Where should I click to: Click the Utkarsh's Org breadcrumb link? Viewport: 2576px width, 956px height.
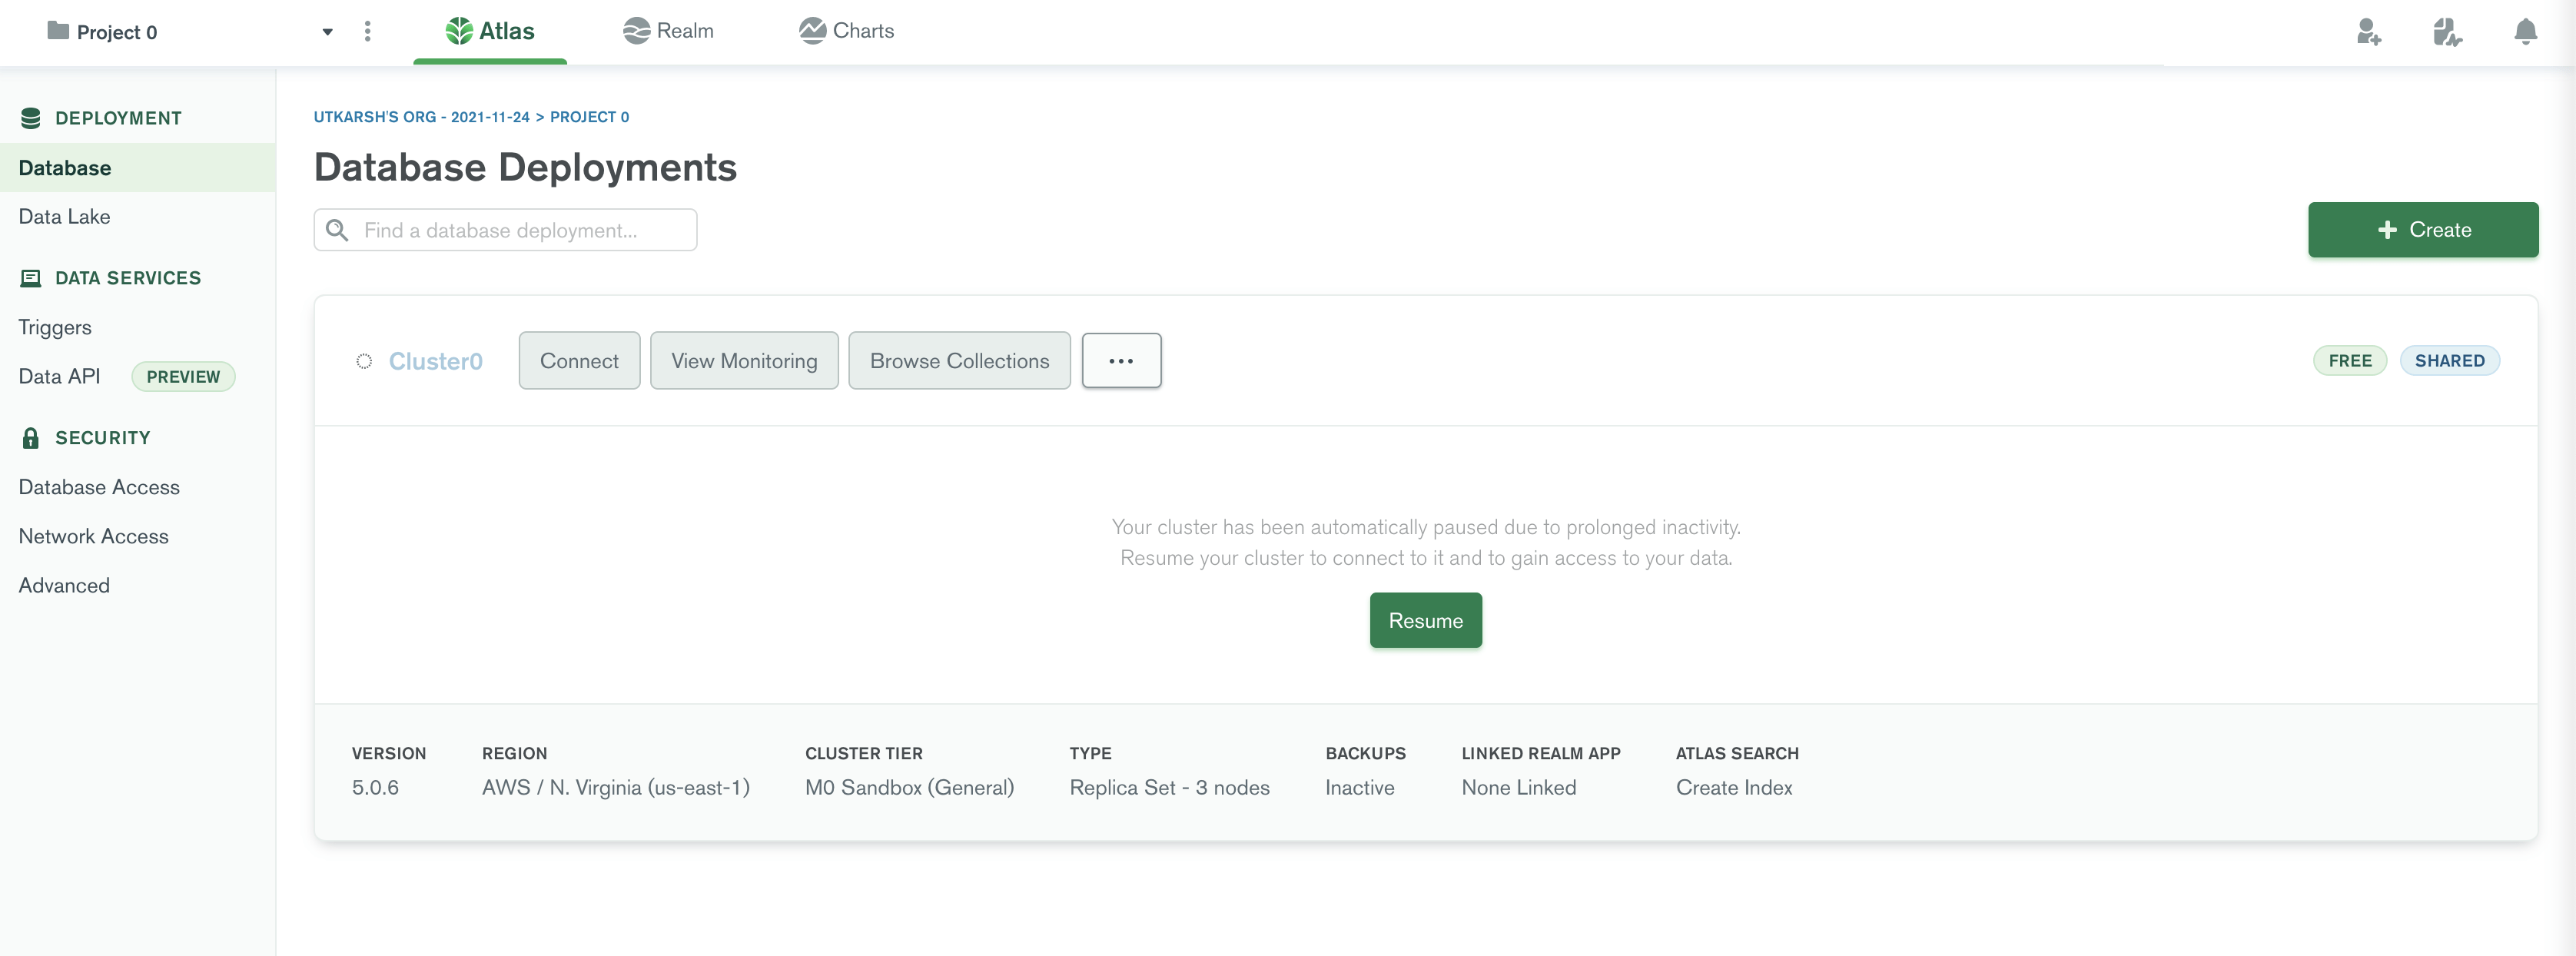click(x=422, y=117)
